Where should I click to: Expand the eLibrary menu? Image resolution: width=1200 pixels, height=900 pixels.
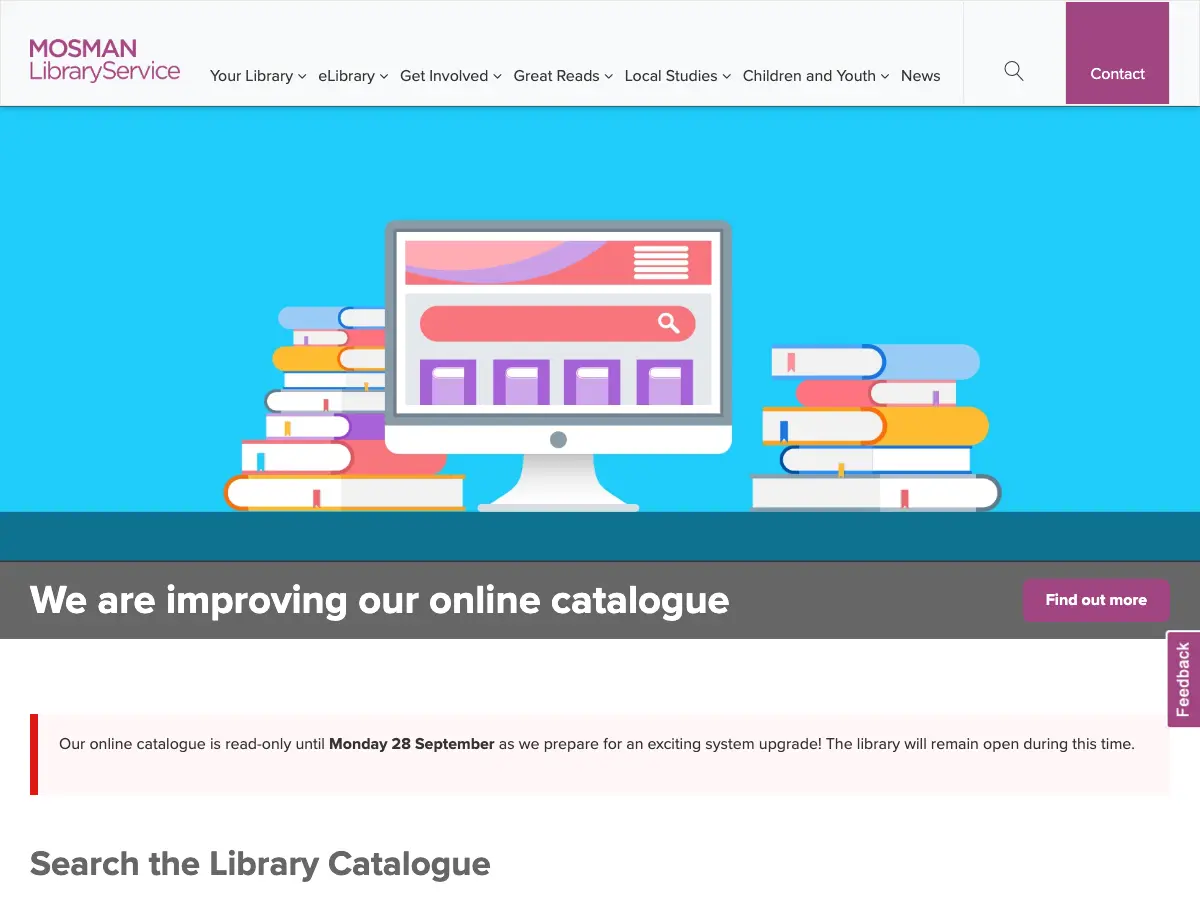tap(353, 76)
